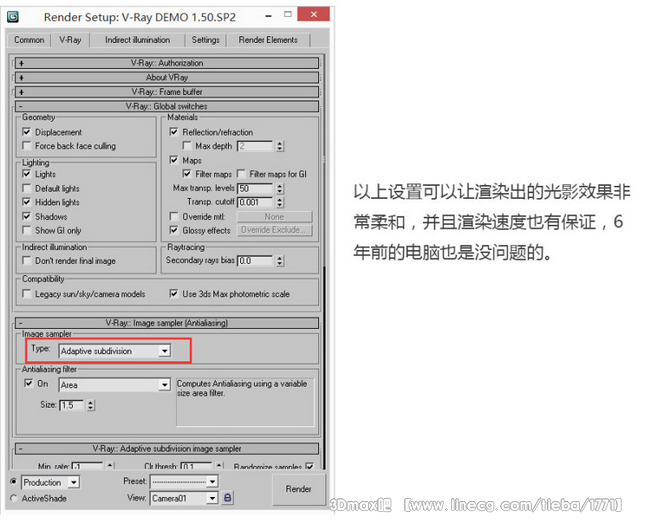Adjust the Secondary rays bias spinner
Screen dimensions: 651x522
280,261
